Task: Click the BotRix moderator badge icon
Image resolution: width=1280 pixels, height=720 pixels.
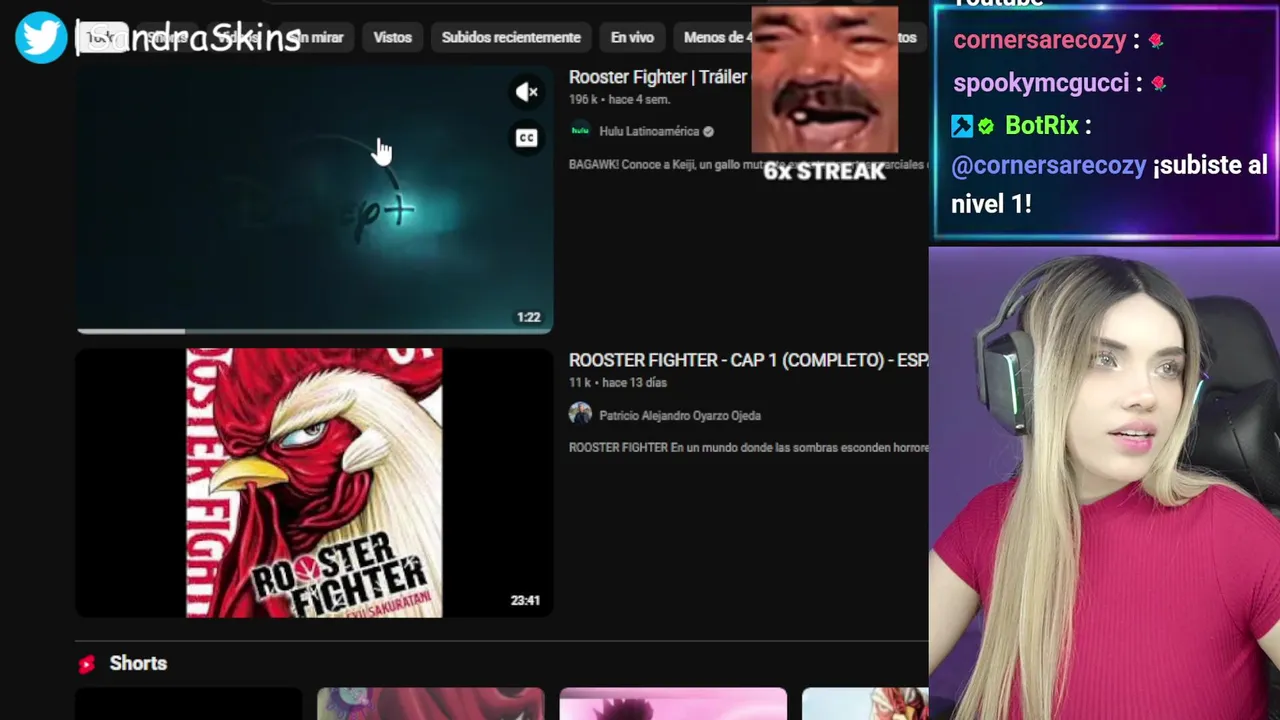Action: pyautogui.click(x=962, y=126)
